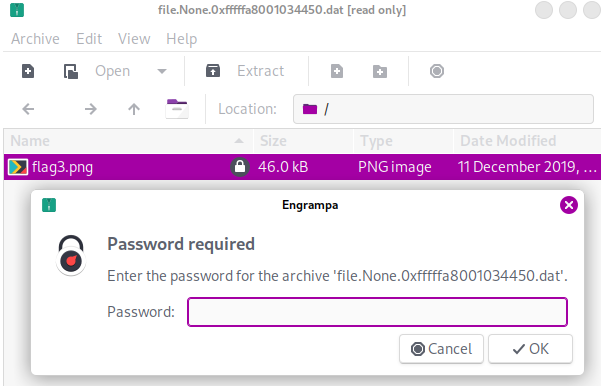Click the Extract toolbar button

point(245,71)
